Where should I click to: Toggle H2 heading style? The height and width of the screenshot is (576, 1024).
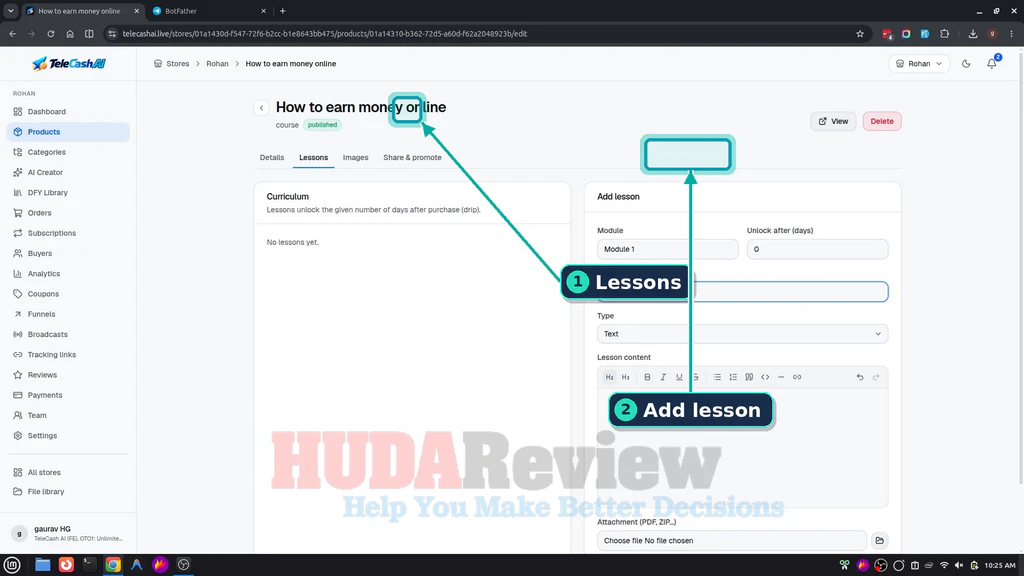pos(609,377)
